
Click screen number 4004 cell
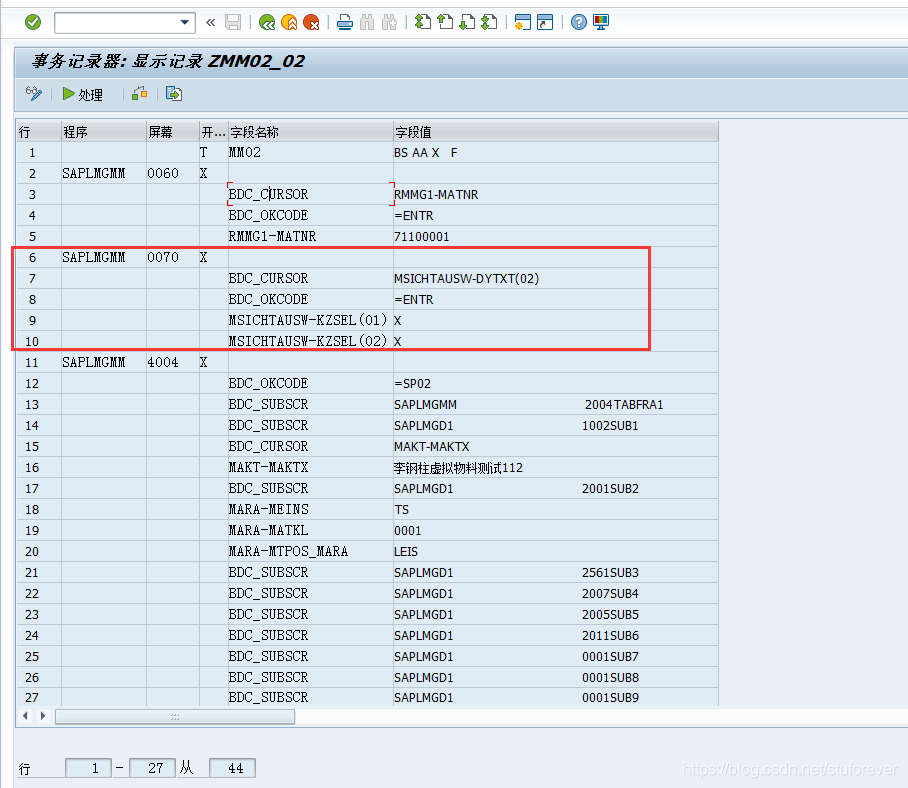(173, 362)
